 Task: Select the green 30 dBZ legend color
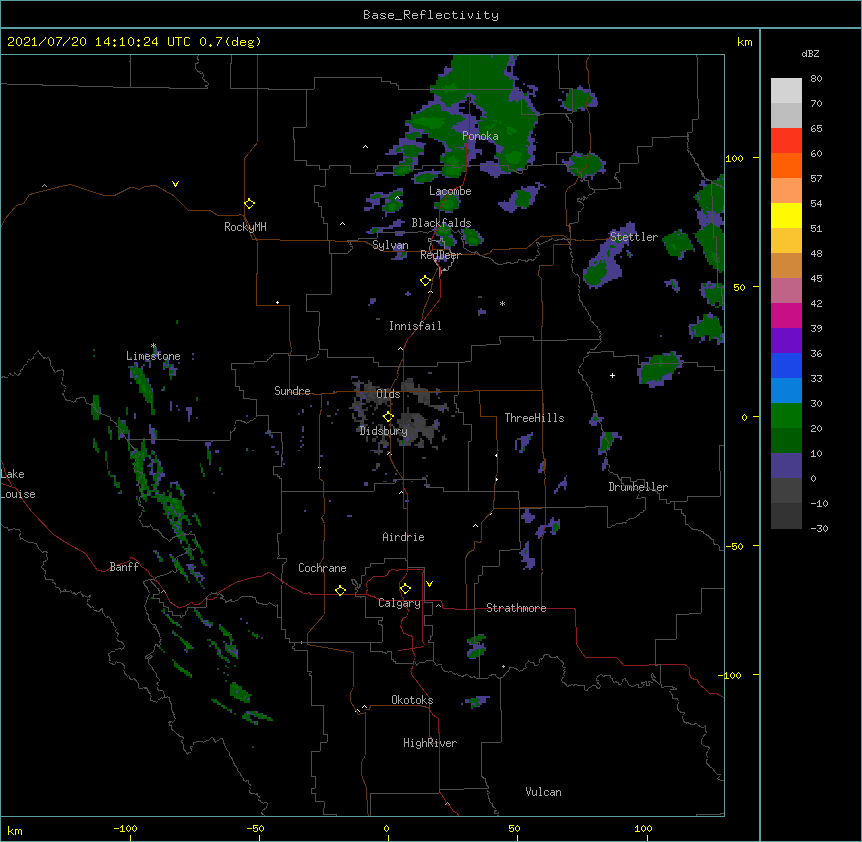[x=786, y=416]
